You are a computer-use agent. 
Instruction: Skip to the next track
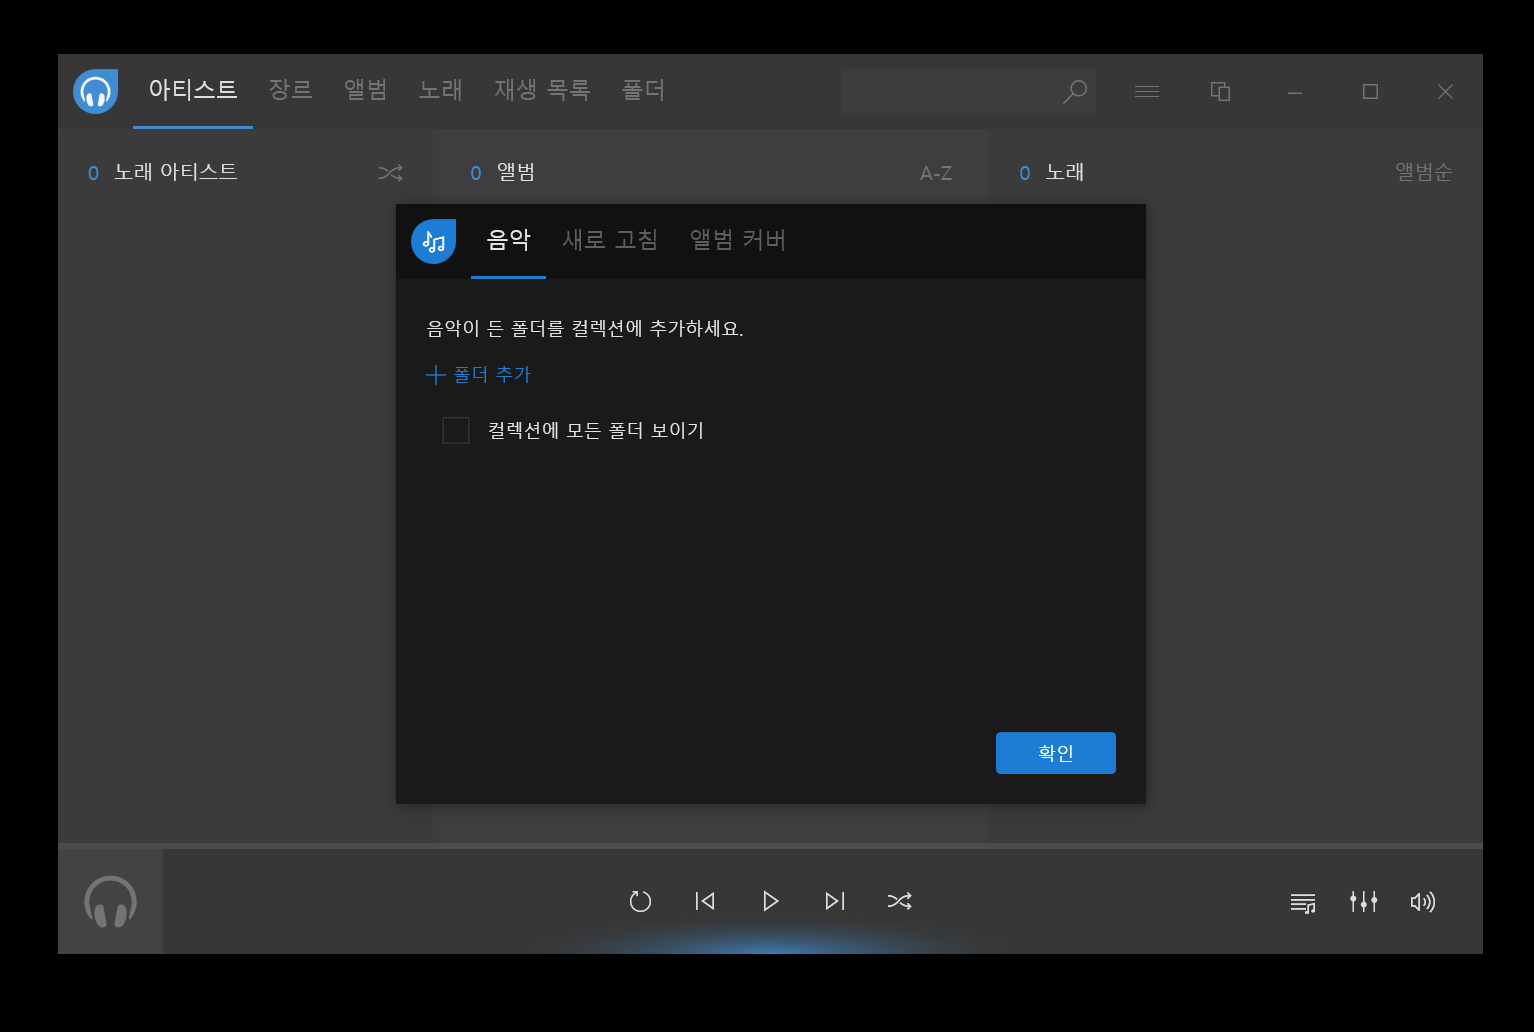(835, 901)
